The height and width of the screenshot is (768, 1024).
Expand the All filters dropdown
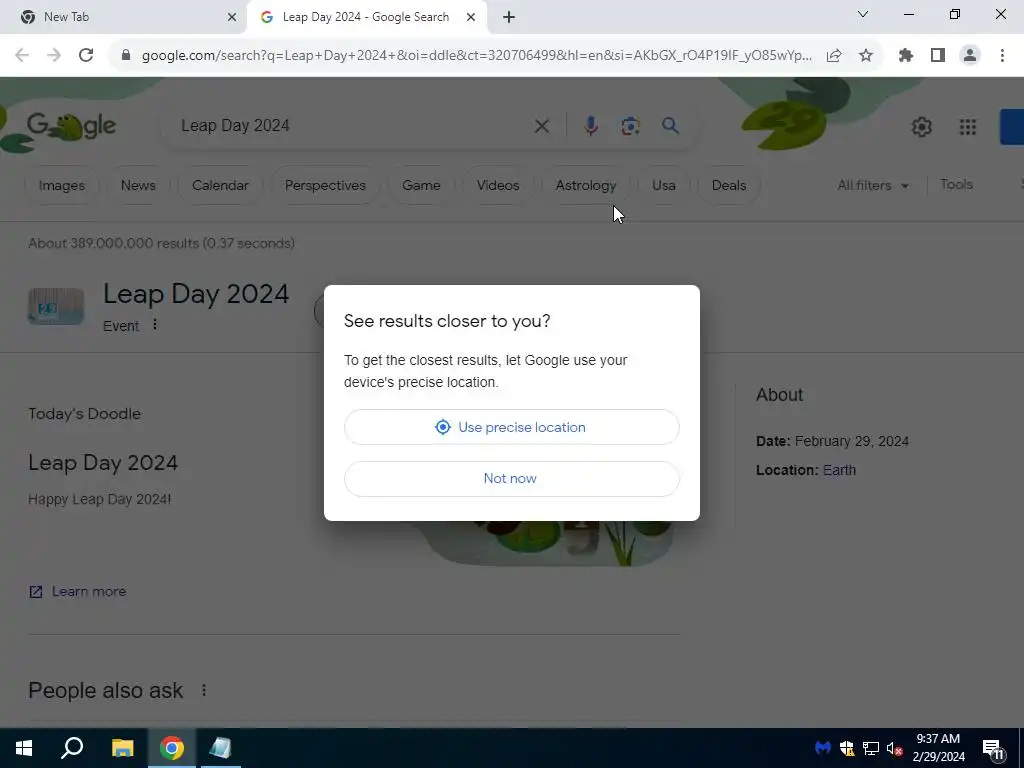[872, 185]
